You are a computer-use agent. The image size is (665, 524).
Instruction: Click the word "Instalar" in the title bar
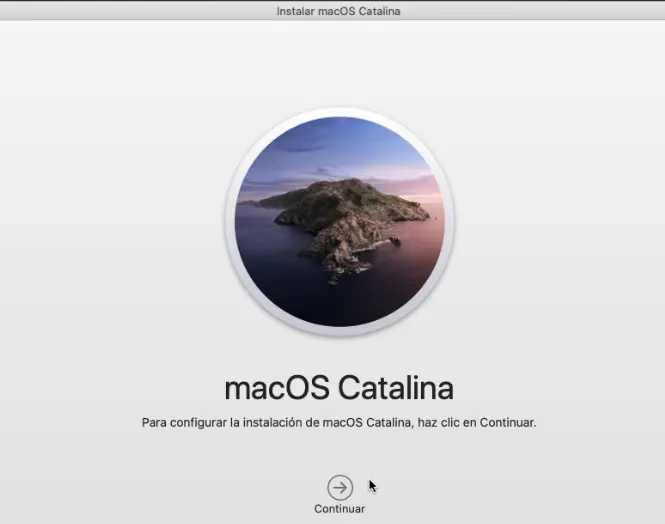click(x=297, y=11)
